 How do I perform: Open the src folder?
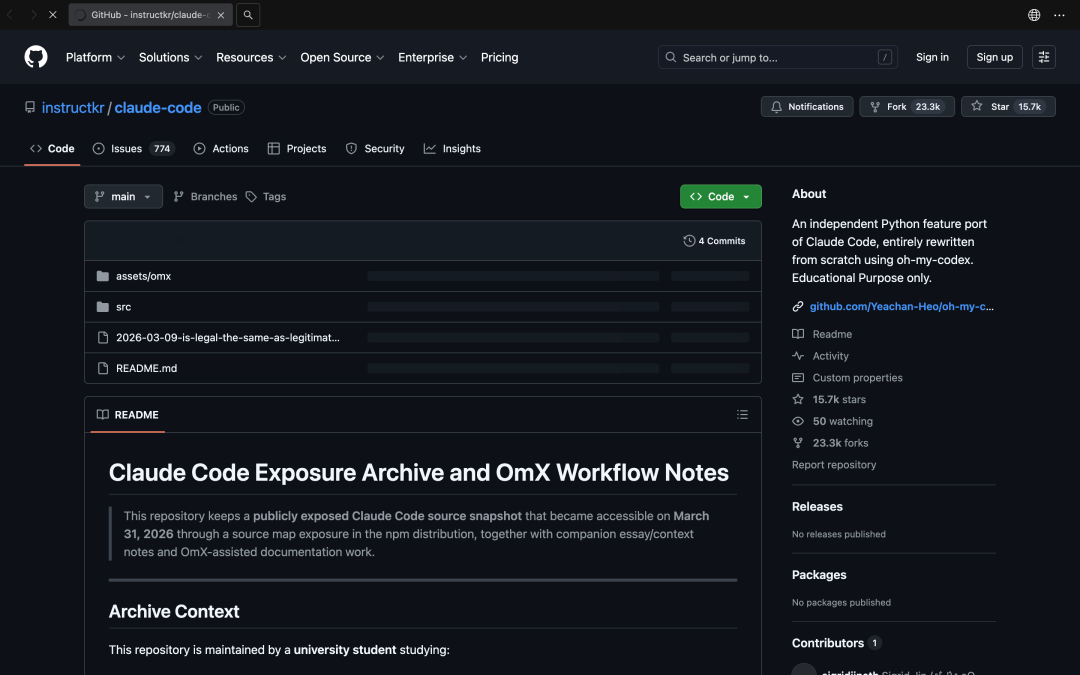click(123, 307)
